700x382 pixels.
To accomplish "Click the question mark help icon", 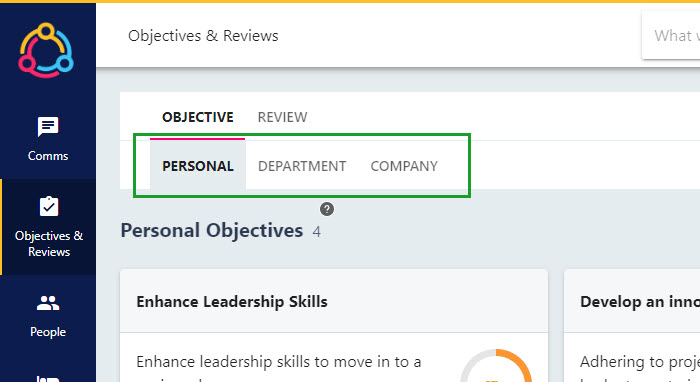I will [x=327, y=209].
